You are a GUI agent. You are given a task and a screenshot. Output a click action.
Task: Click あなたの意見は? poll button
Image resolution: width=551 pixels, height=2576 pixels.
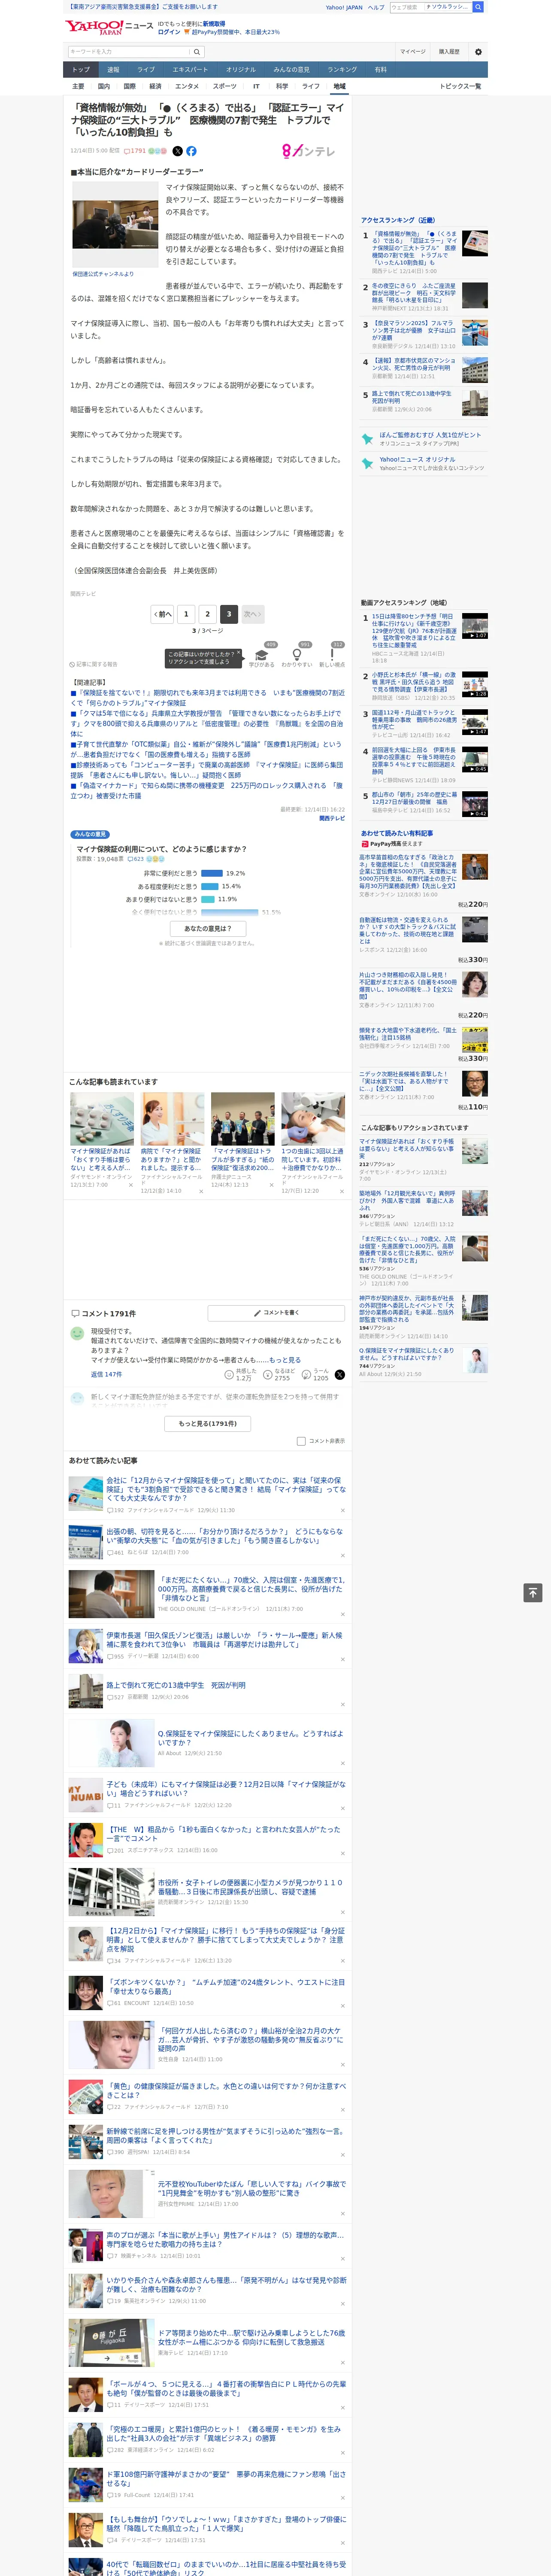point(208,929)
